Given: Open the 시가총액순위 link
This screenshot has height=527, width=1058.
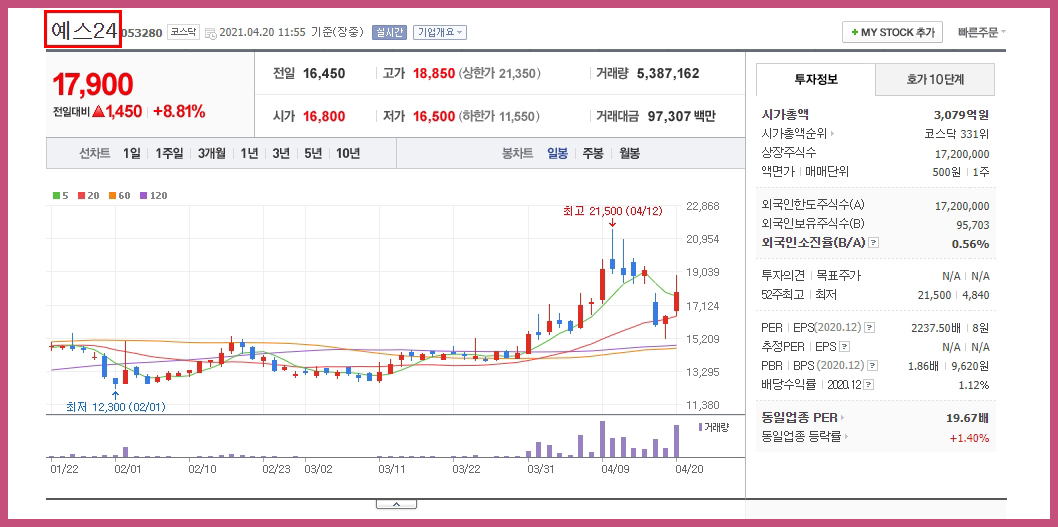Looking at the screenshot, I should click(798, 134).
